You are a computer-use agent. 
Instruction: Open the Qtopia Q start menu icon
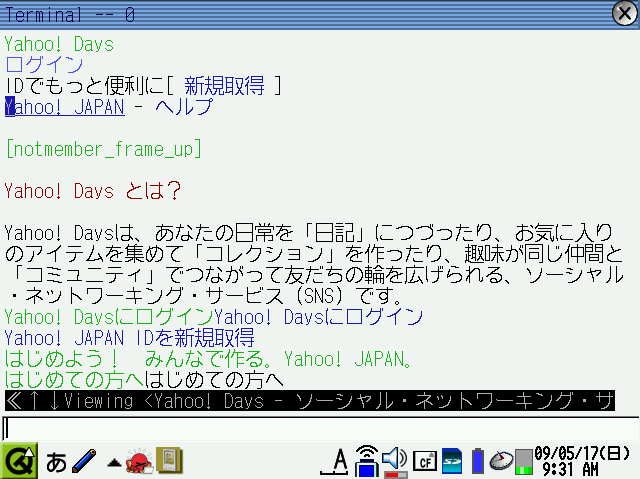(x=19, y=461)
